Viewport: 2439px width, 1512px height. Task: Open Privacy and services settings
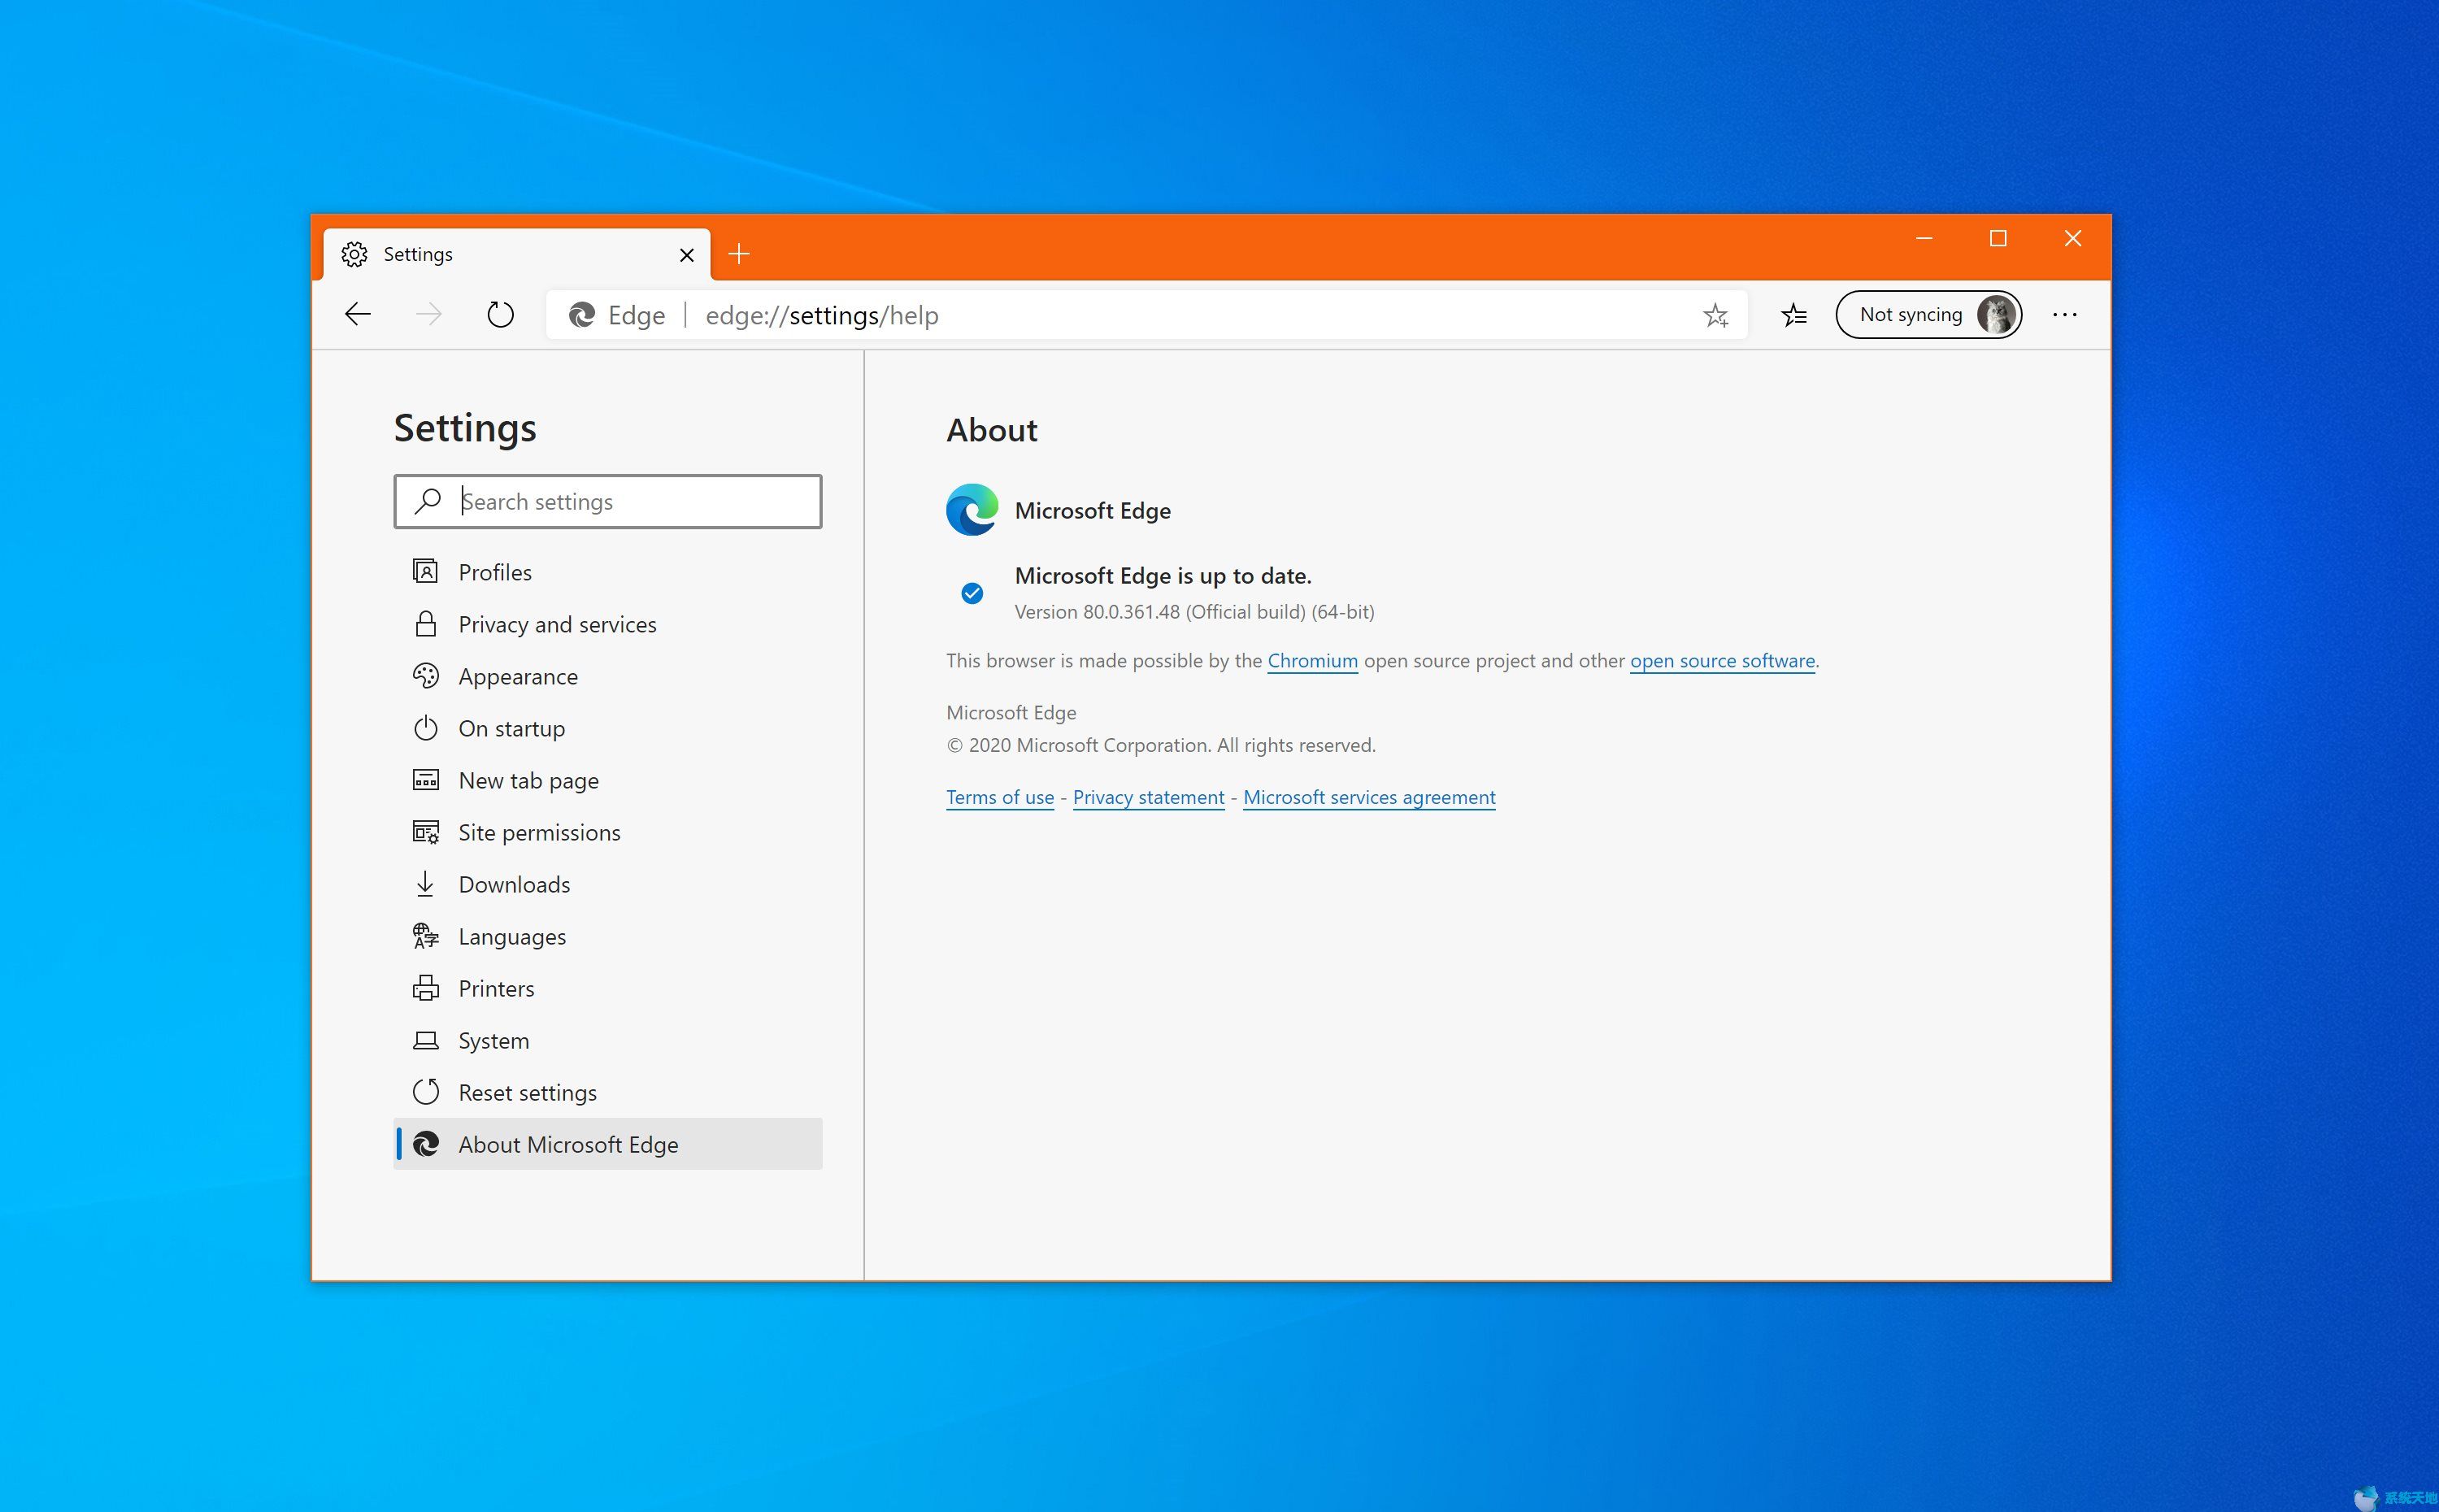pos(608,624)
